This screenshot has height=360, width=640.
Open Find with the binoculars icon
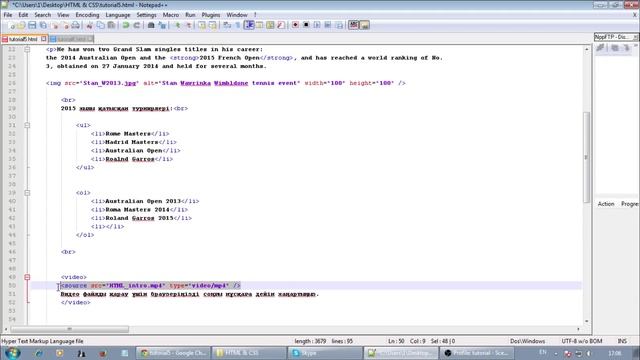tap(151, 25)
